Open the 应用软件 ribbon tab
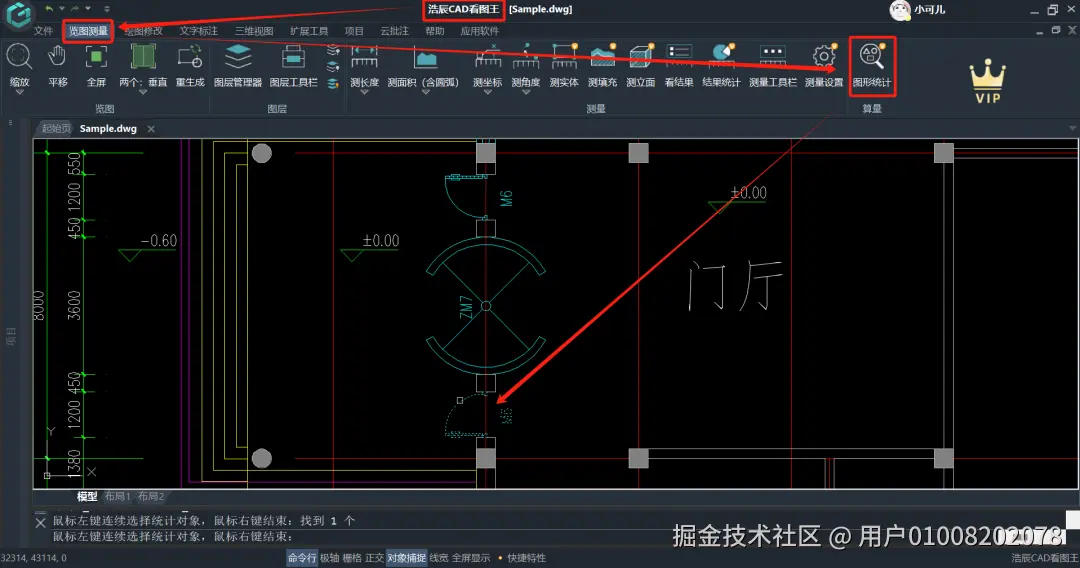 (x=479, y=31)
